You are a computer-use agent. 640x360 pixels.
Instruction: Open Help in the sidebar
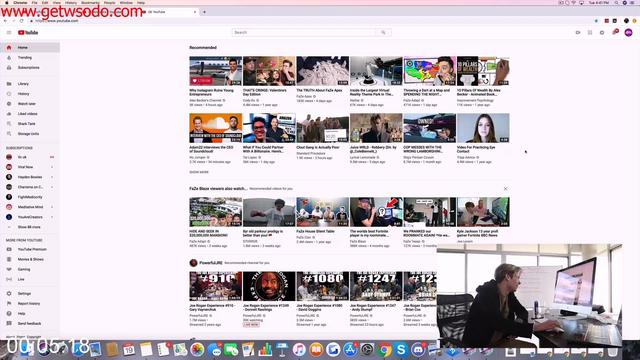tap(30, 313)
